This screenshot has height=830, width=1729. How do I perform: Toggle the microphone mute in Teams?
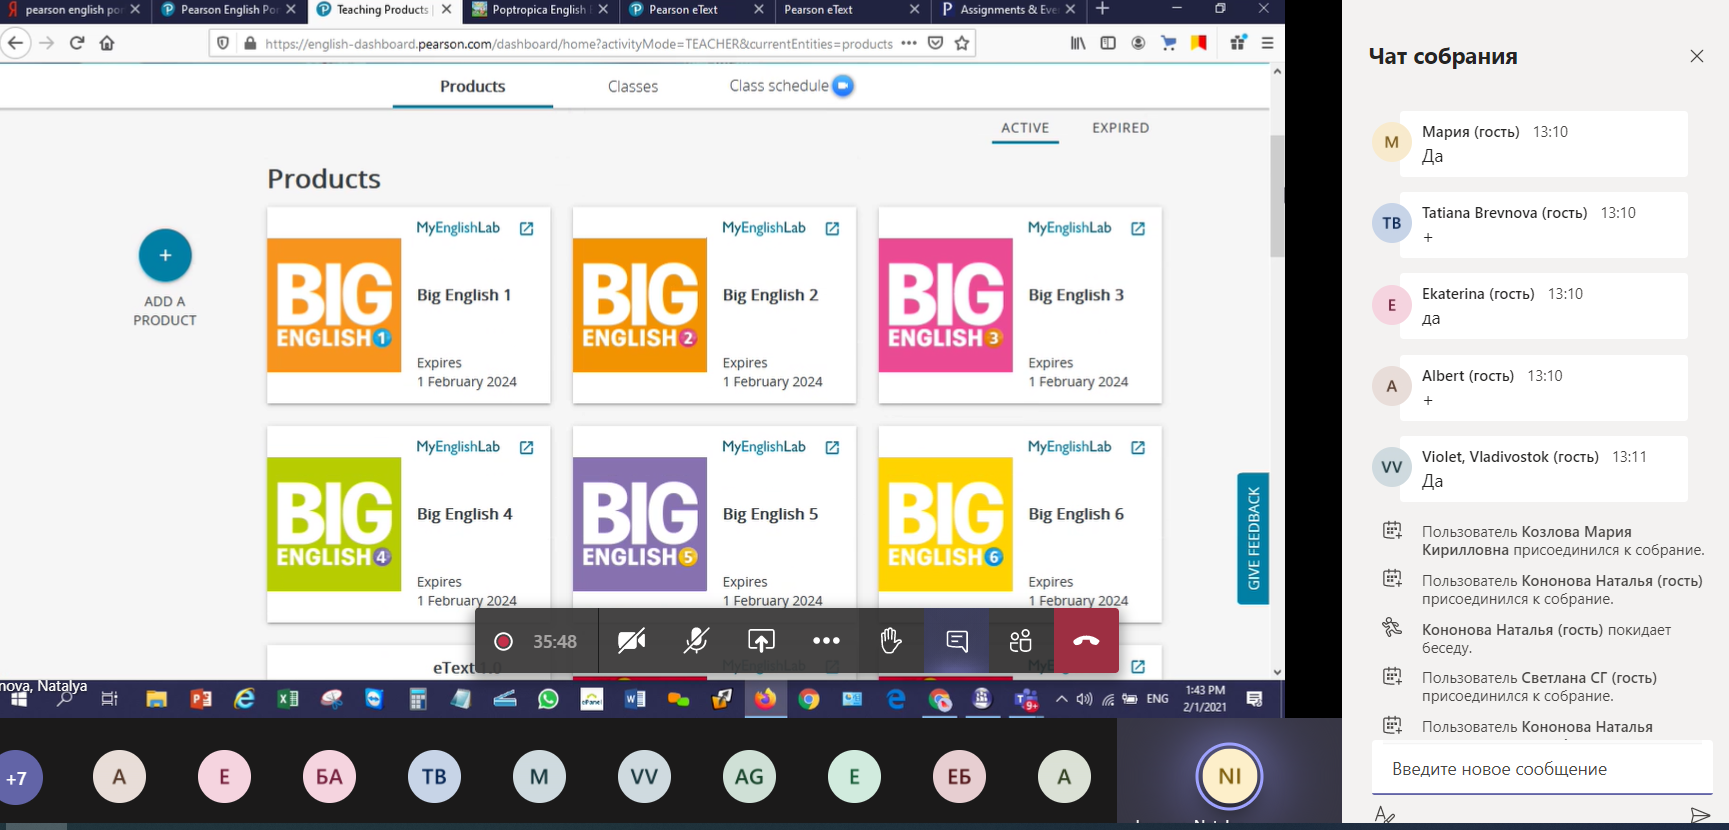[x=696, y=641]
